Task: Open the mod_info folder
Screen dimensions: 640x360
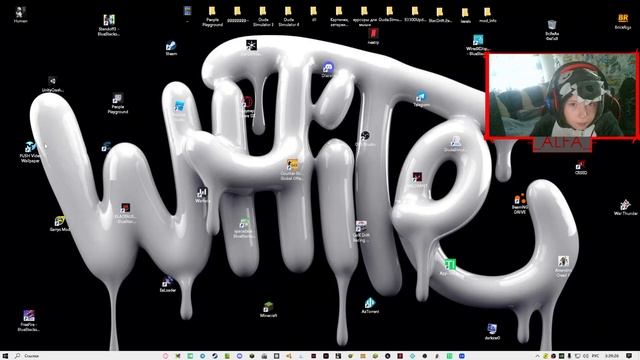Action: click(x=487, y=14)
